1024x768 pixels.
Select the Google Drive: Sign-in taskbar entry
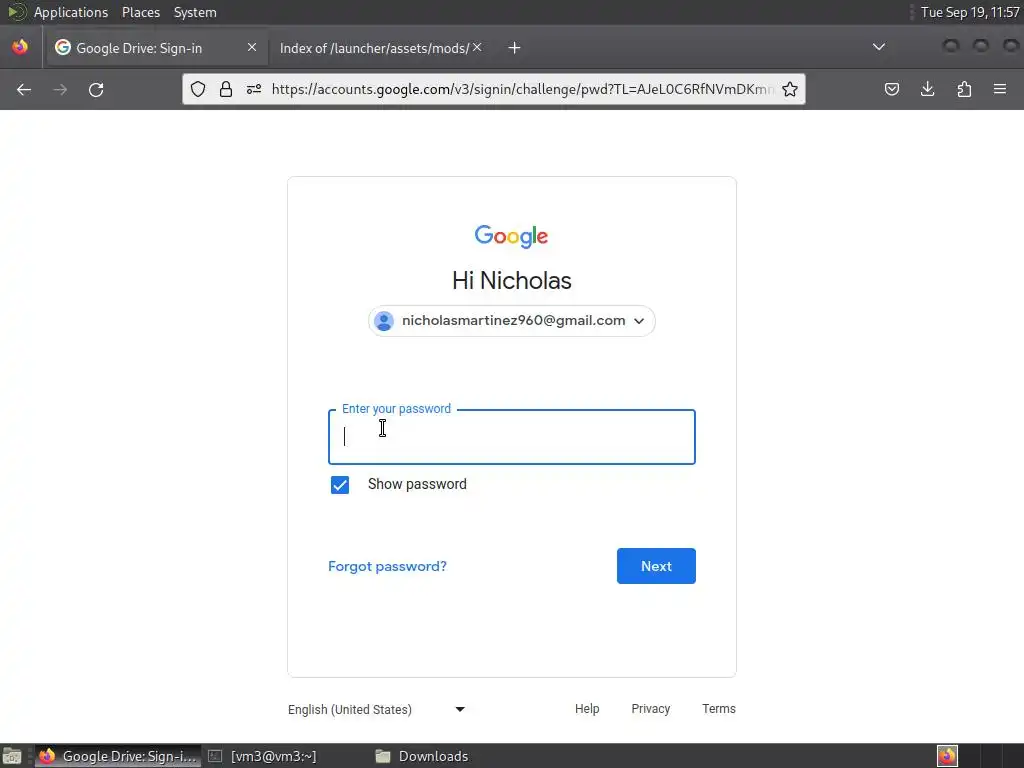coord(118,756)
